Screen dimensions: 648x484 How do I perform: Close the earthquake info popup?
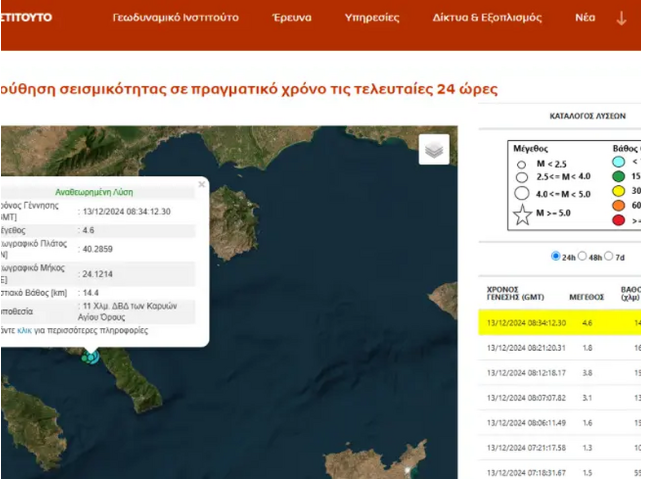click(x=201, y=184)
